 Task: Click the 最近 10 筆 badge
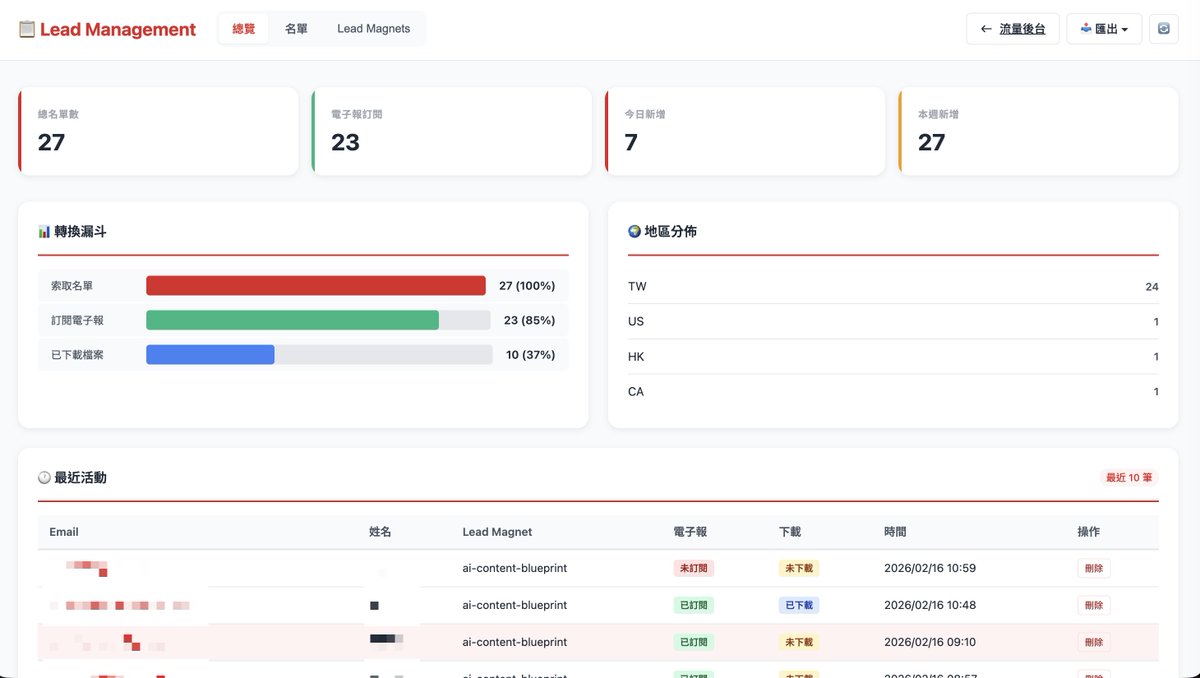tap(1129, 478)
